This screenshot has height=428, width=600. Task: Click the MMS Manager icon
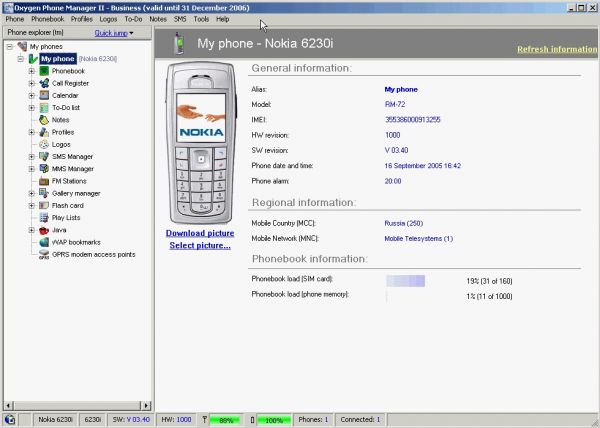pos(44,169)
